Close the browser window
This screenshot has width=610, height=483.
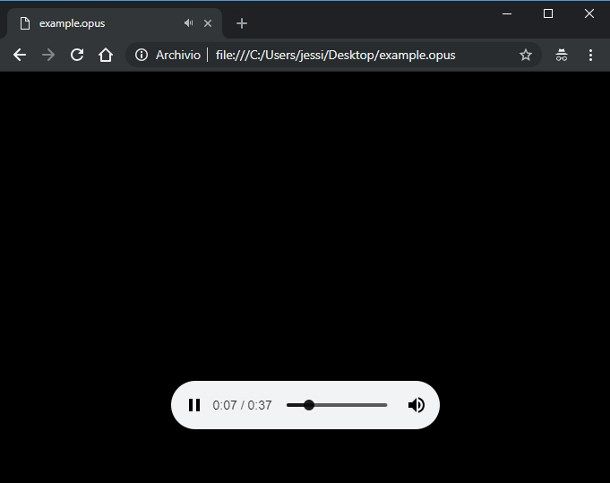coord(589,14)
